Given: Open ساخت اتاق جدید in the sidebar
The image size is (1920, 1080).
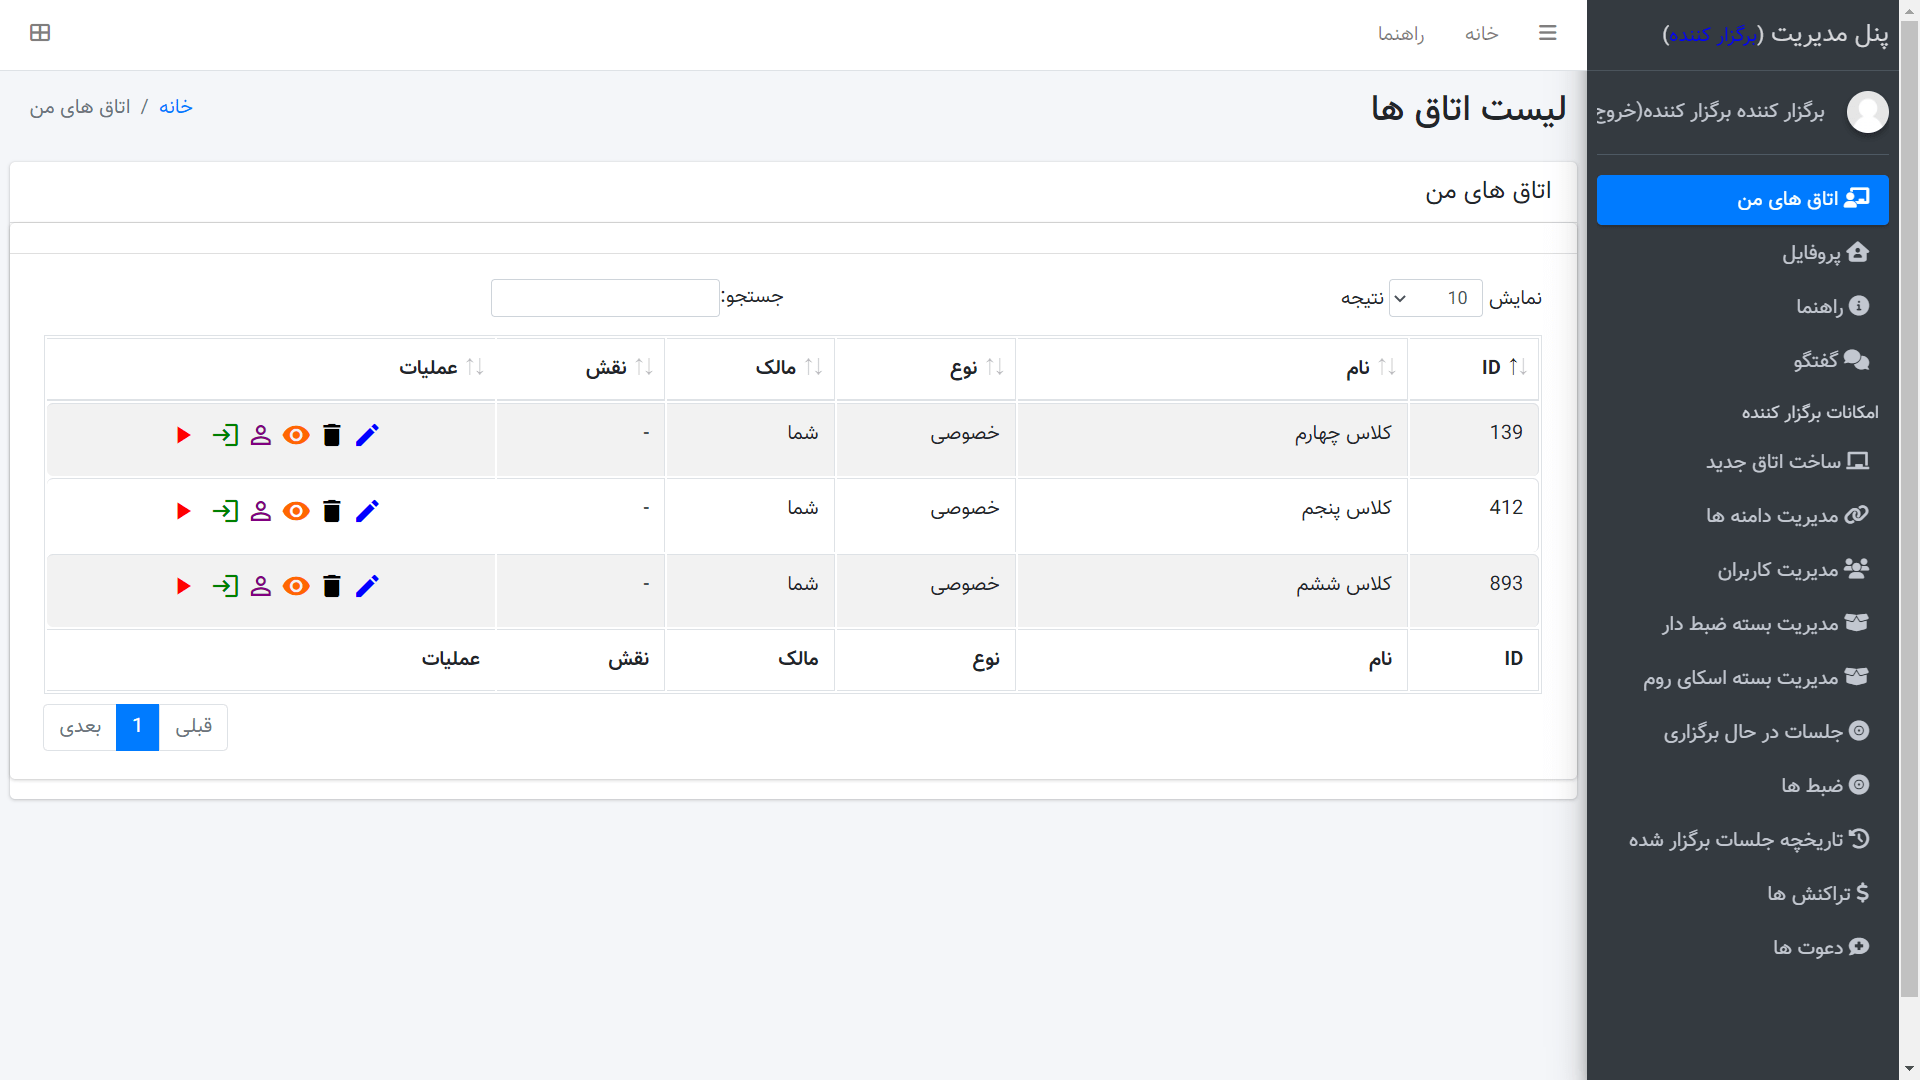Looking at the screenshot, I should click(1772, 461).
